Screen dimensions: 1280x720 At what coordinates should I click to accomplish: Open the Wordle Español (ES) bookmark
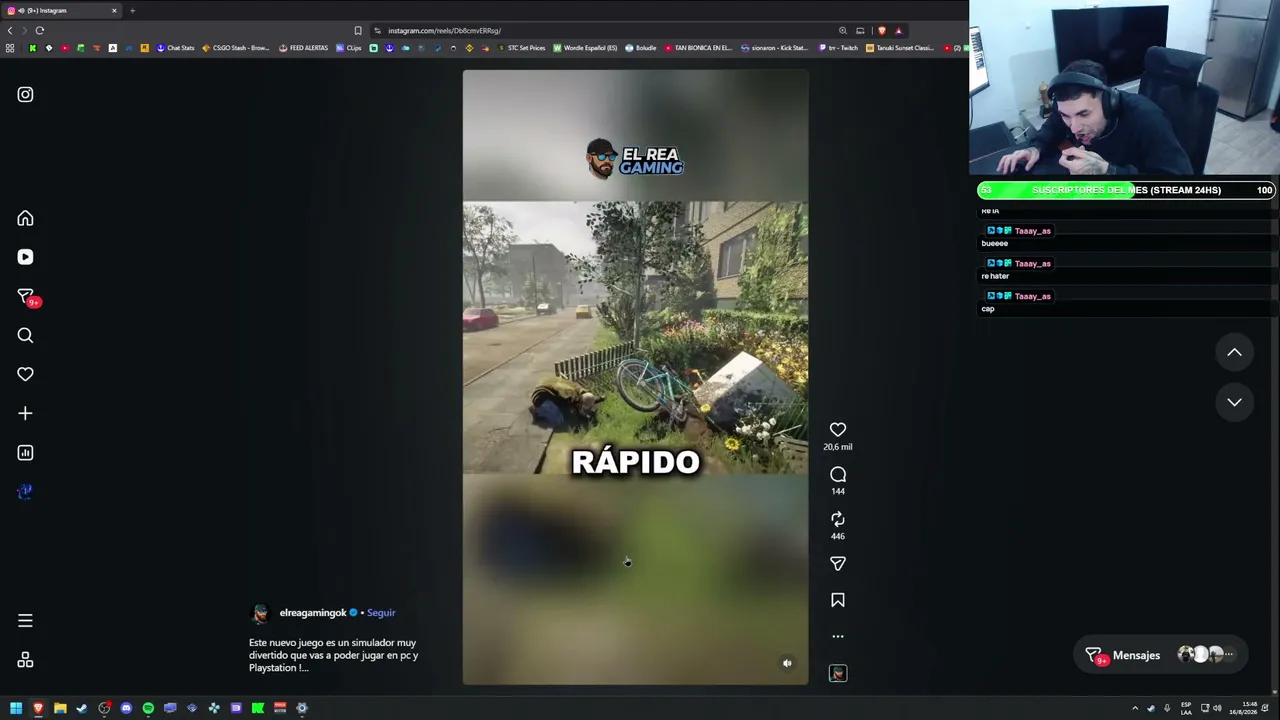[586, 48]
